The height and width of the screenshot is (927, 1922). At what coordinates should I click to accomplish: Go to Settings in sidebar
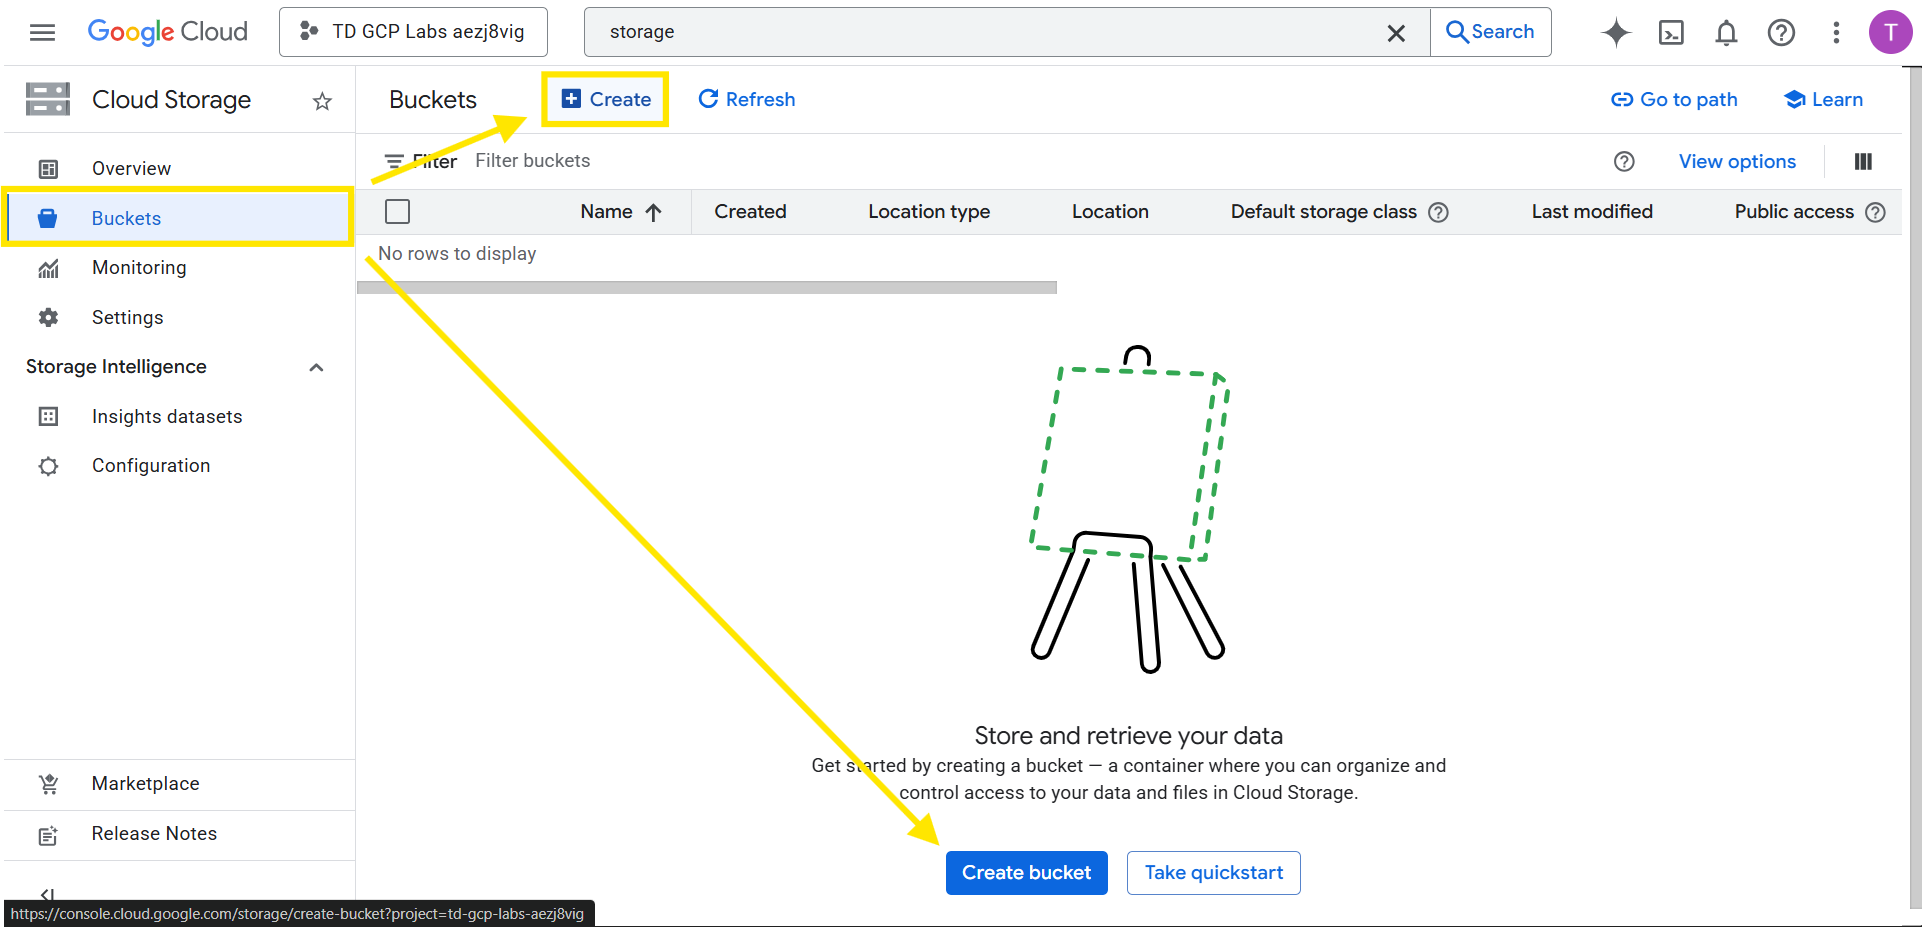point(127,317)
